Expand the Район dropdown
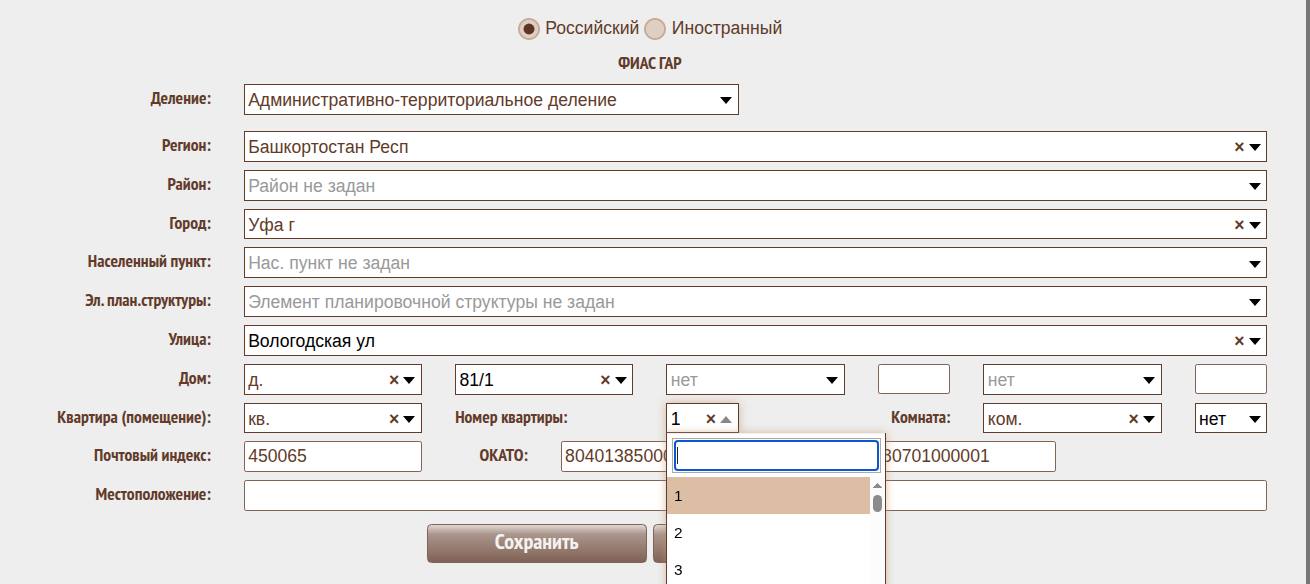1310x584 pixels. (x=1255, y=186)
